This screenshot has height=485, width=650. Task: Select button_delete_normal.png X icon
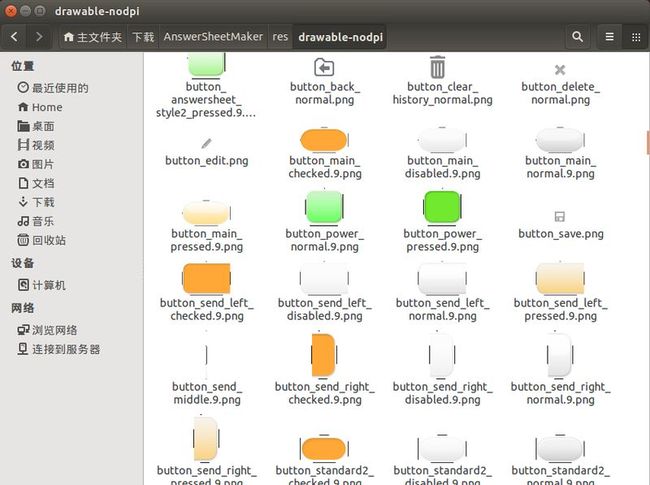tap(560, 70)
